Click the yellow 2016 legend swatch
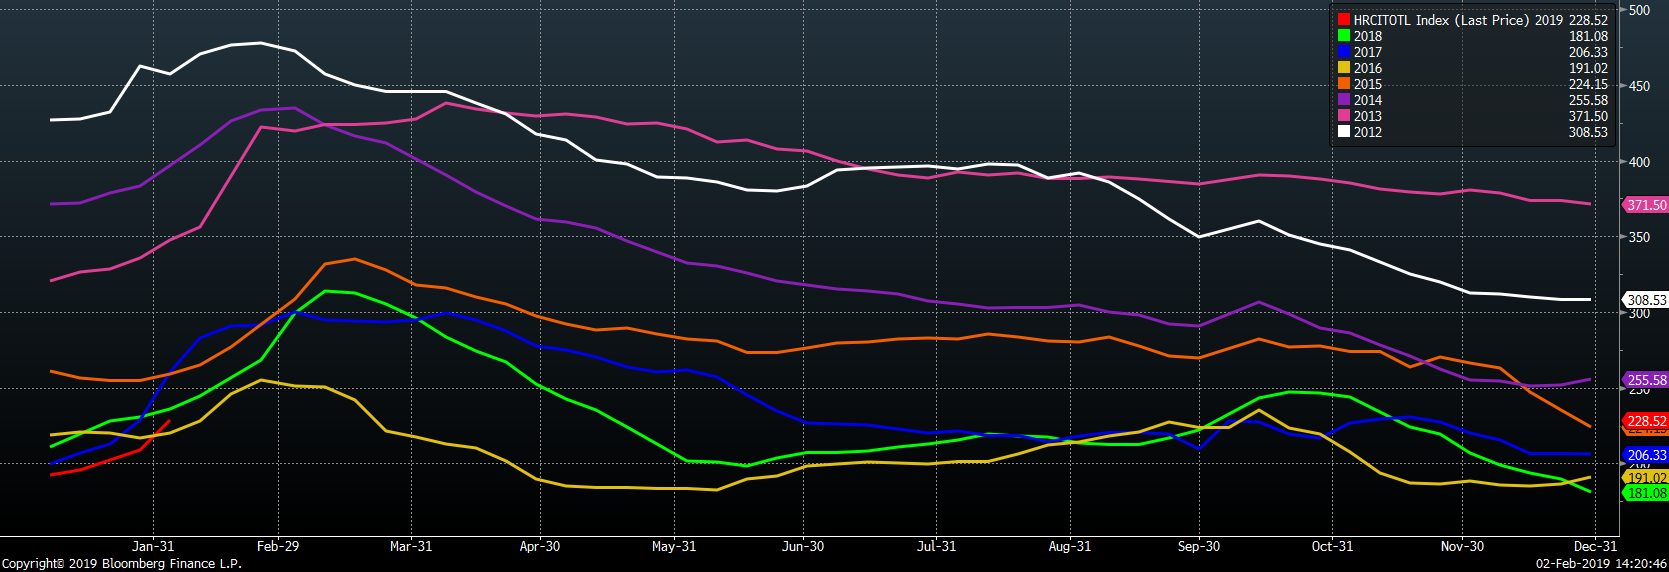The image size is (1669, 572). point(1344,68)
